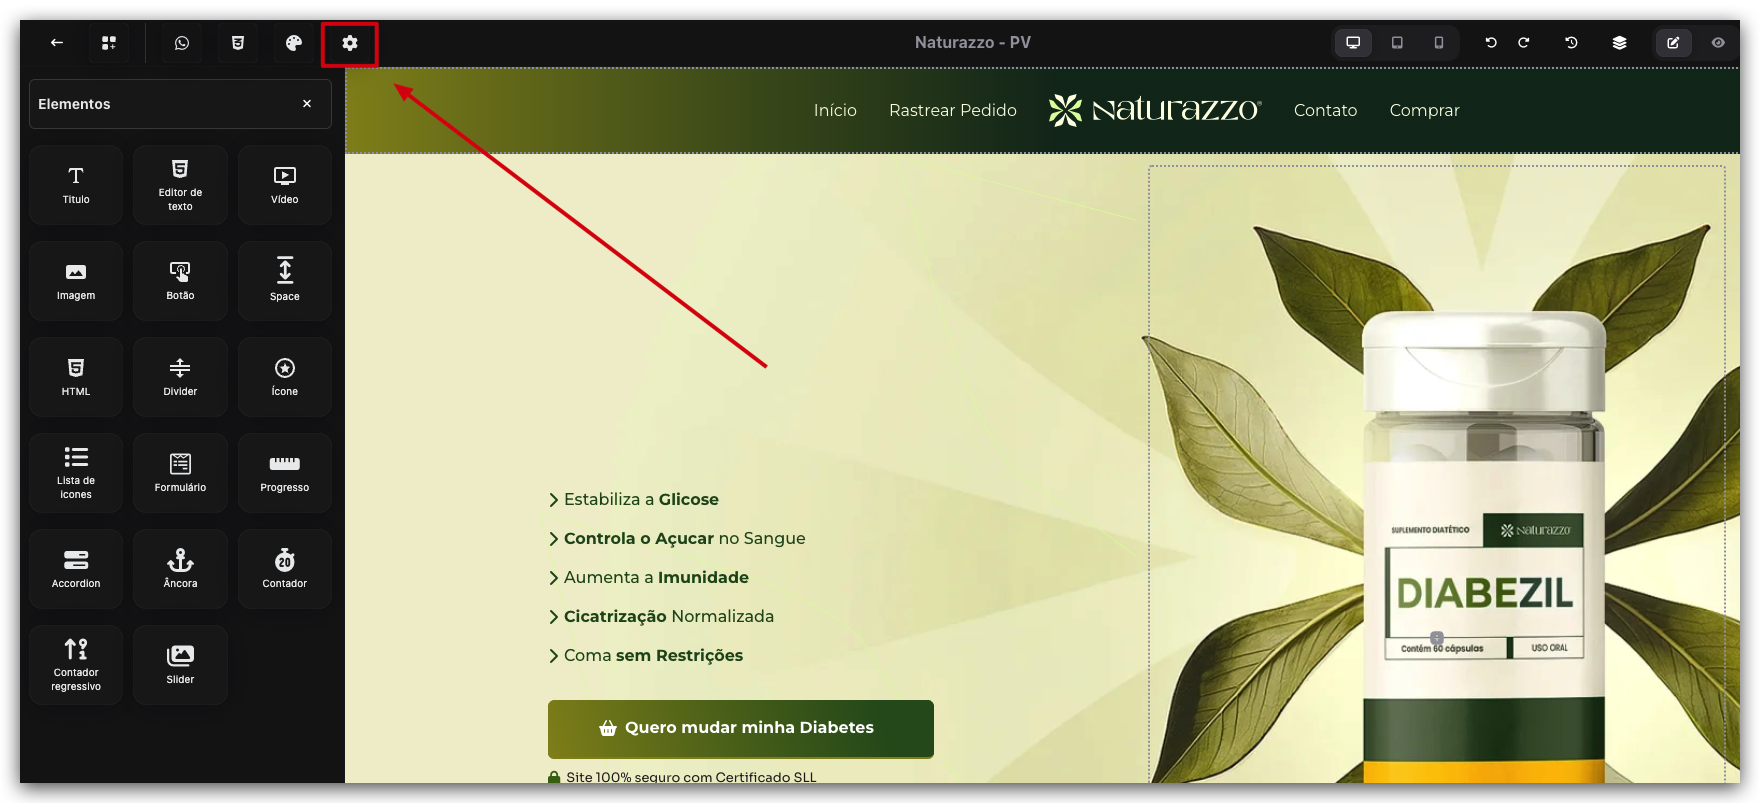This screenshot has width=1760, height=803.
Task: Select the Botão element
Action: (180, 281)
